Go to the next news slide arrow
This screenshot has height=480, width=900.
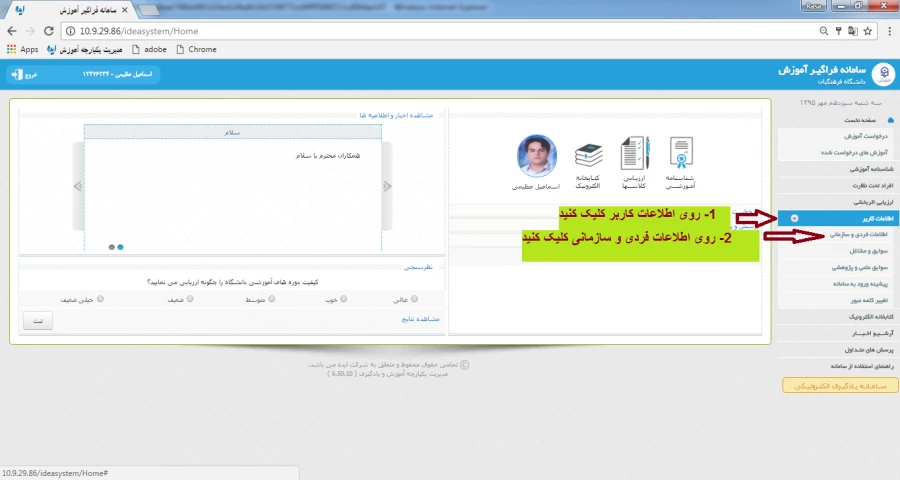click(387, 186)
